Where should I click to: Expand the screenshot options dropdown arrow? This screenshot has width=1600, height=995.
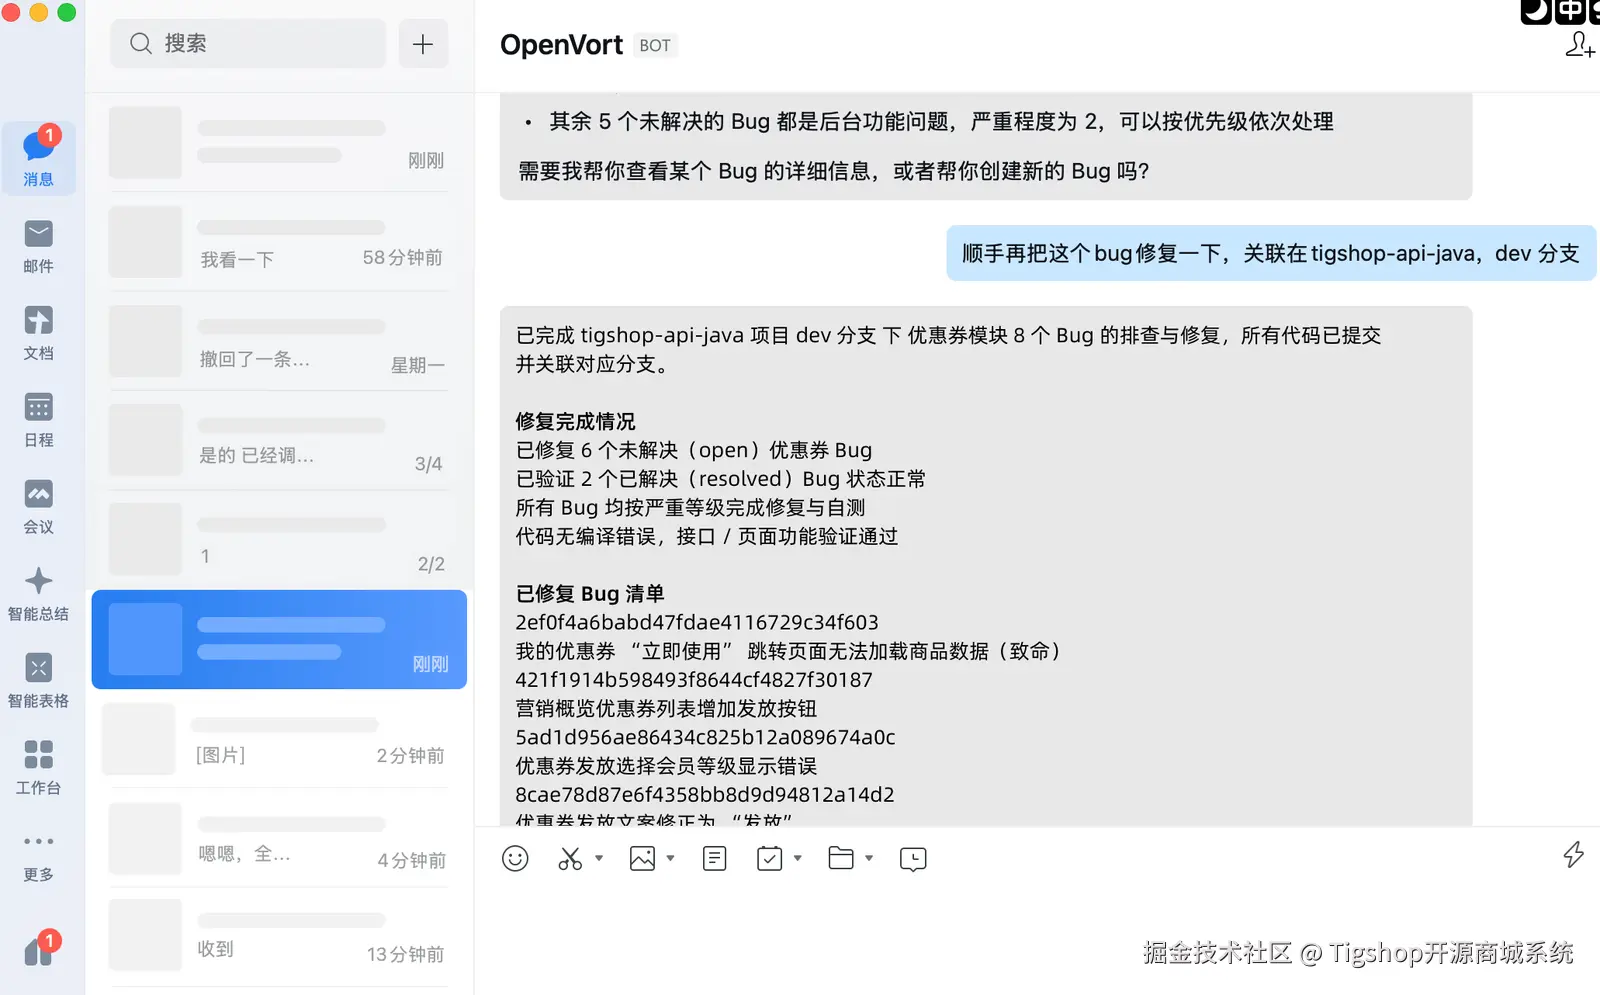(597, 858)
